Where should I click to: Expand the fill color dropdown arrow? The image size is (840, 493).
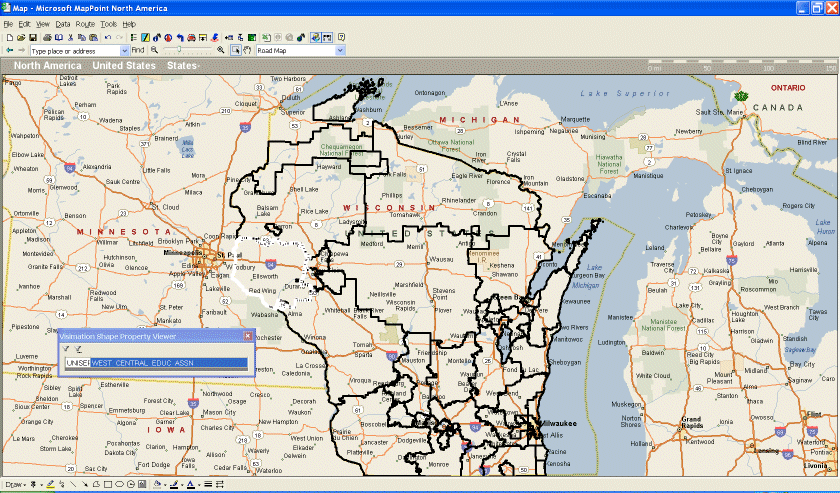click(166, 485)
